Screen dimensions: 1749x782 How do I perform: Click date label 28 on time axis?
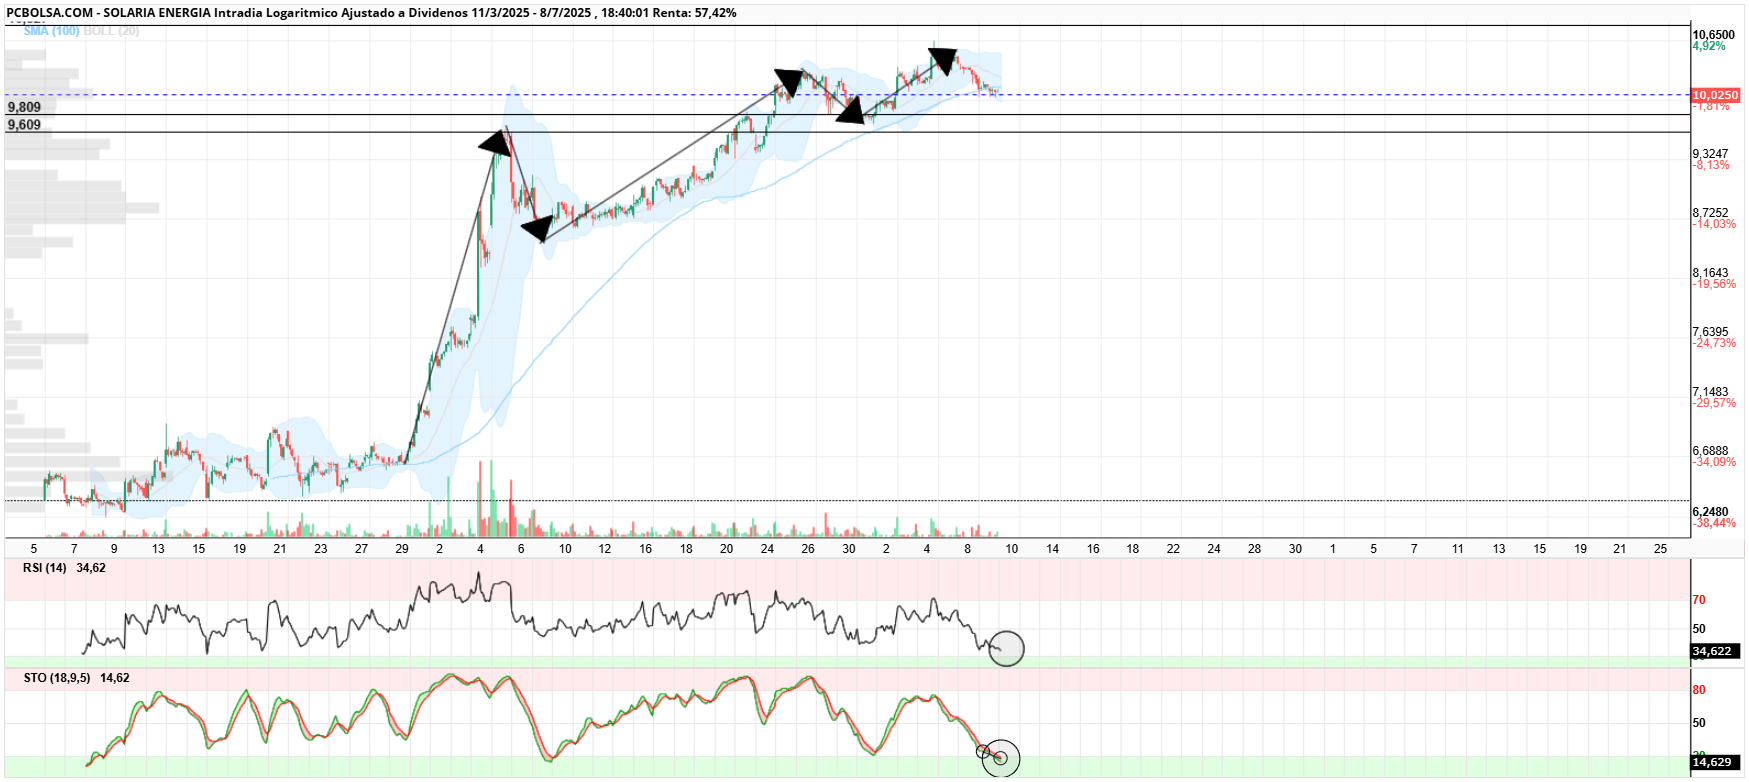(x=1254, y=549)
